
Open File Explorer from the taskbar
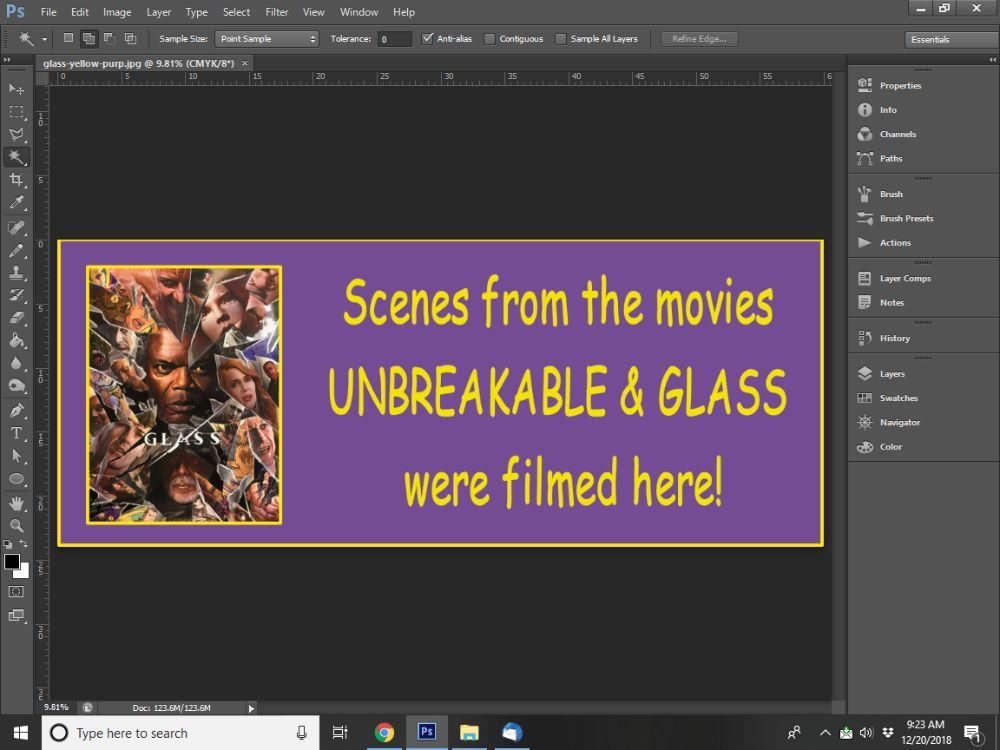[469, 732]
